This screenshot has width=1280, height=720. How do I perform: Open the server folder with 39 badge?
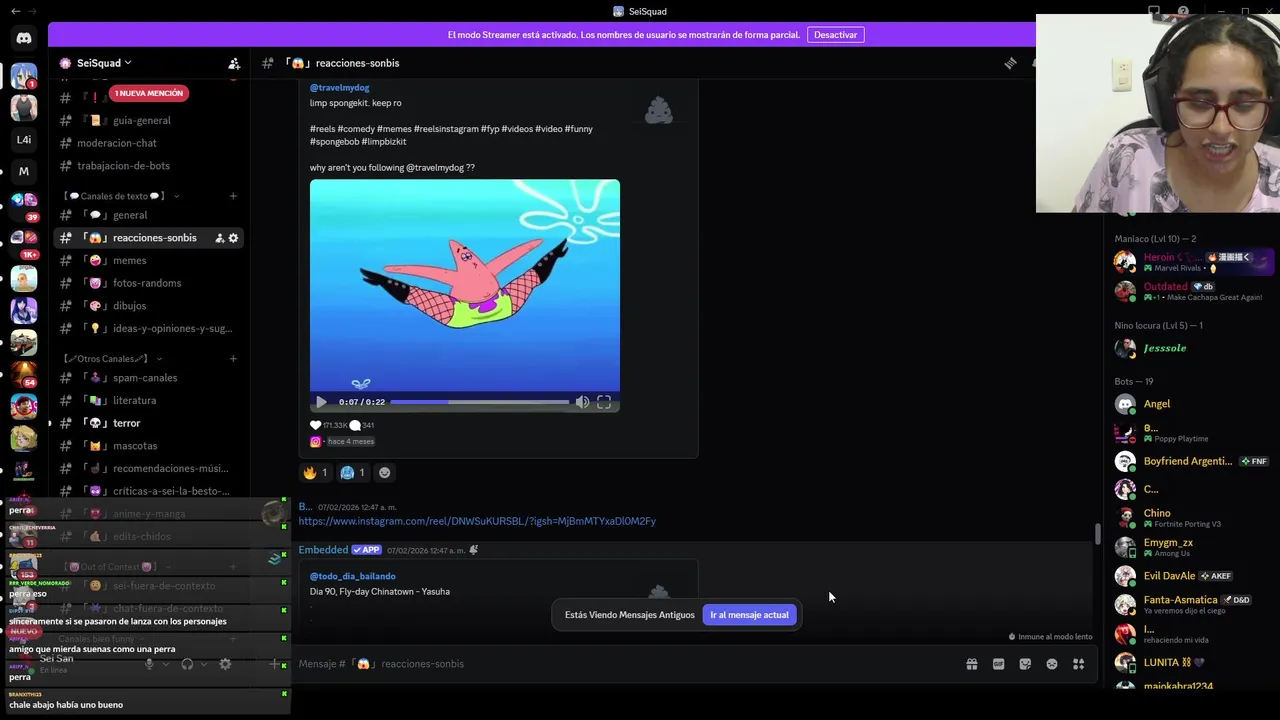[x=24, y=205]
